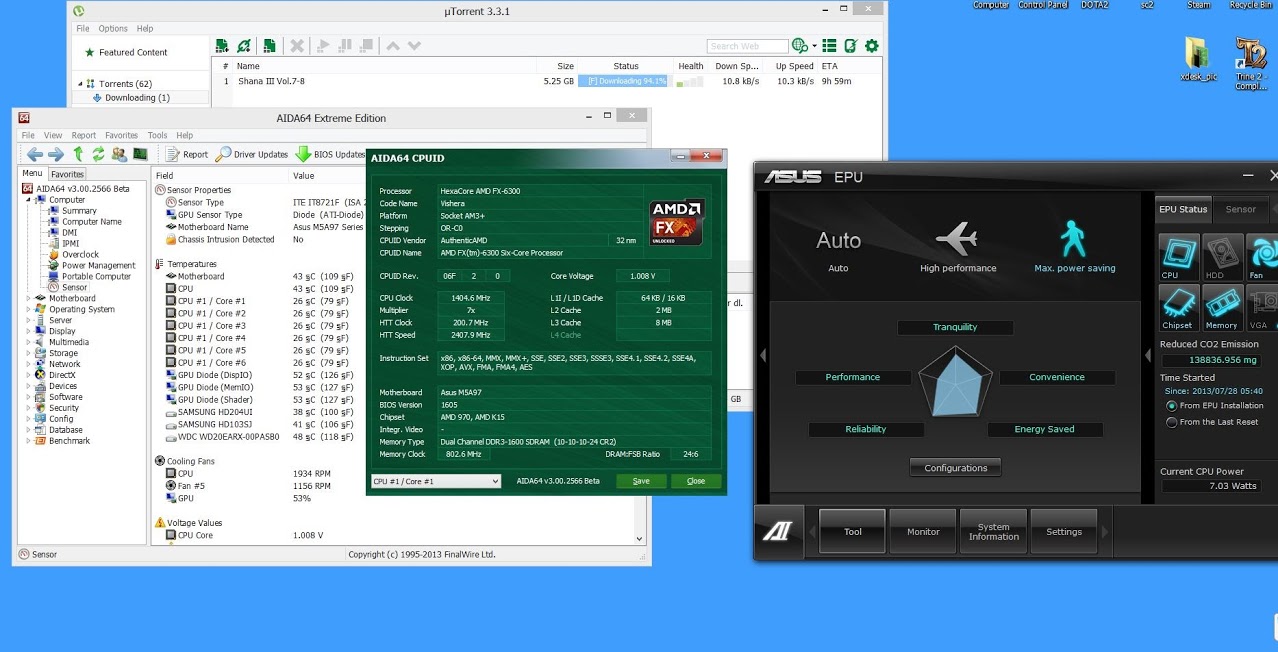Click AIDA64 monitor diagnostics toolbar icon

click(140, 154)
